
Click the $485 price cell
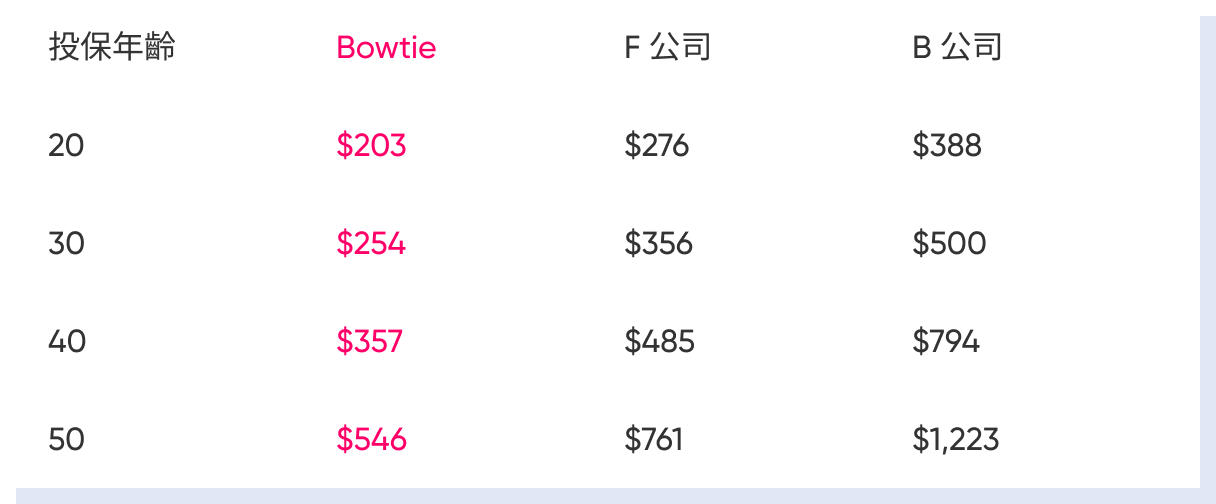pyautogui.click(x=659, y=342)
